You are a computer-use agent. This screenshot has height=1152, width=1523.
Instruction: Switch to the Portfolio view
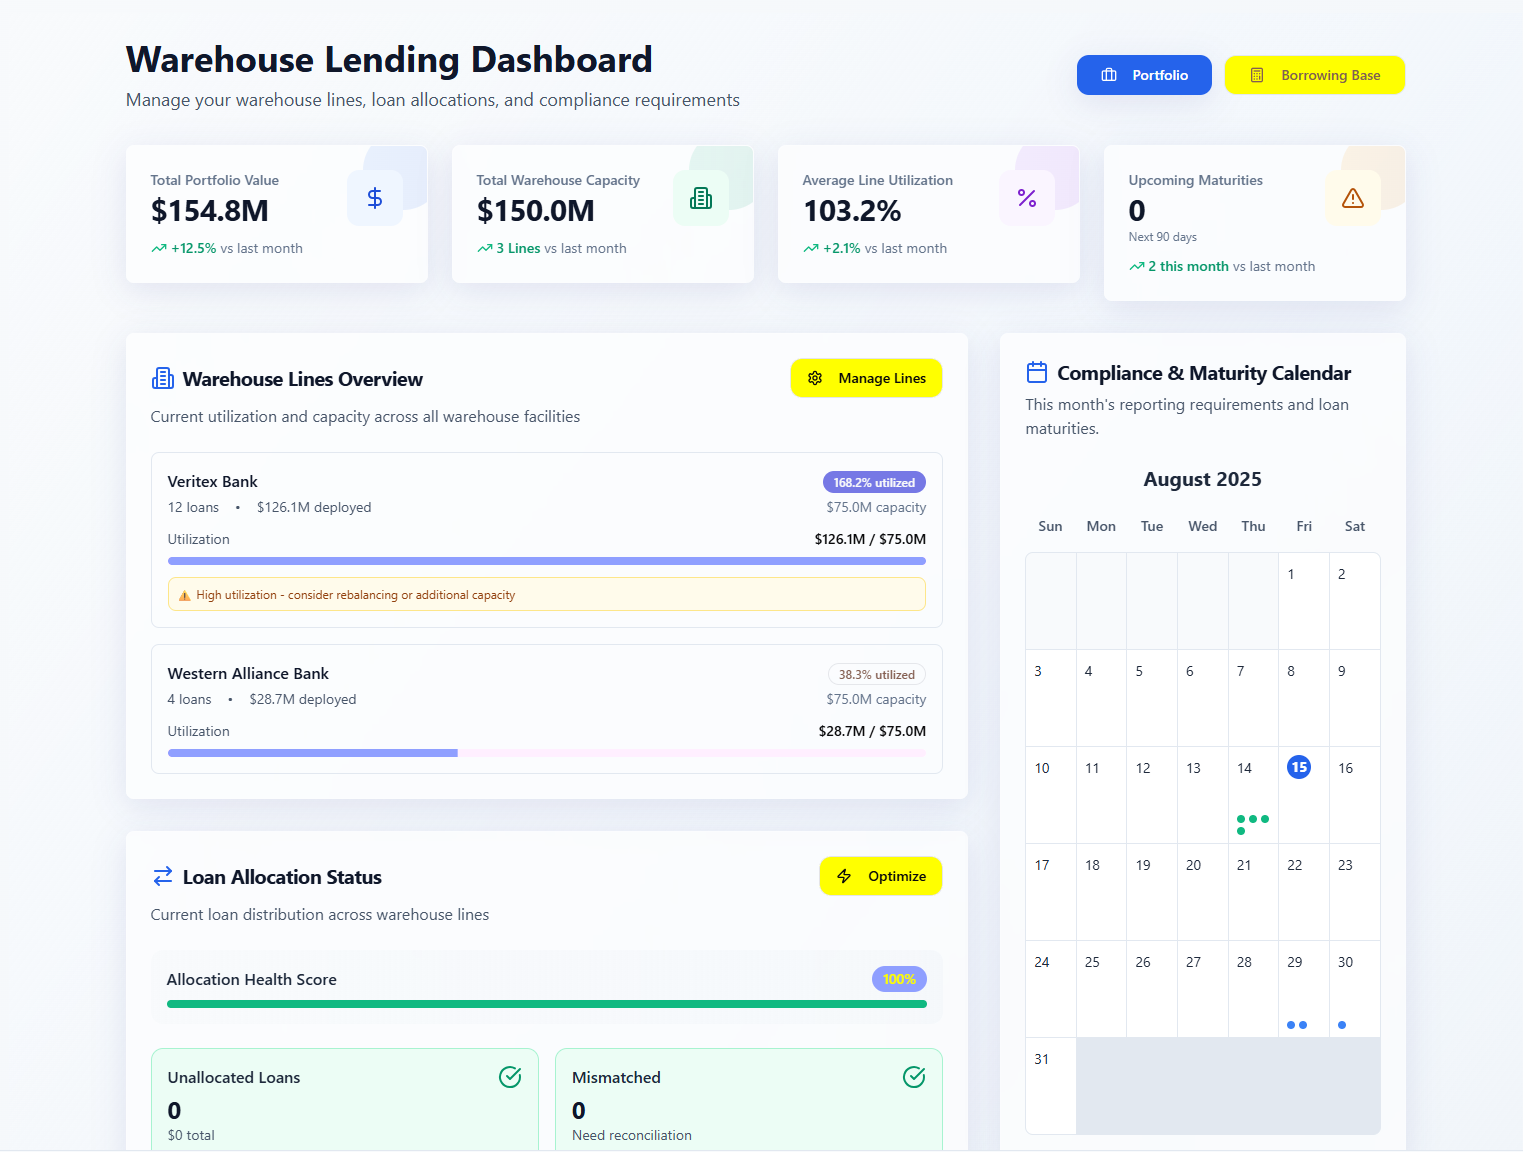pyautogui.click(x=1143, y=75)
